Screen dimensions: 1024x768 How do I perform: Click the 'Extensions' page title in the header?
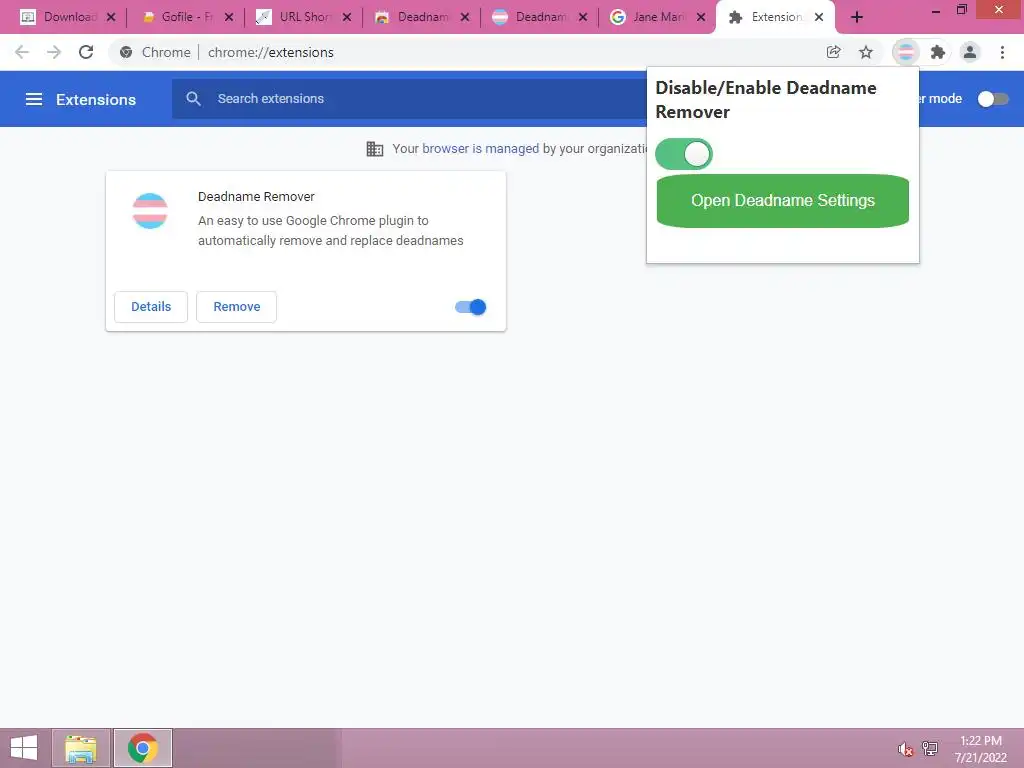pos(96,99)
